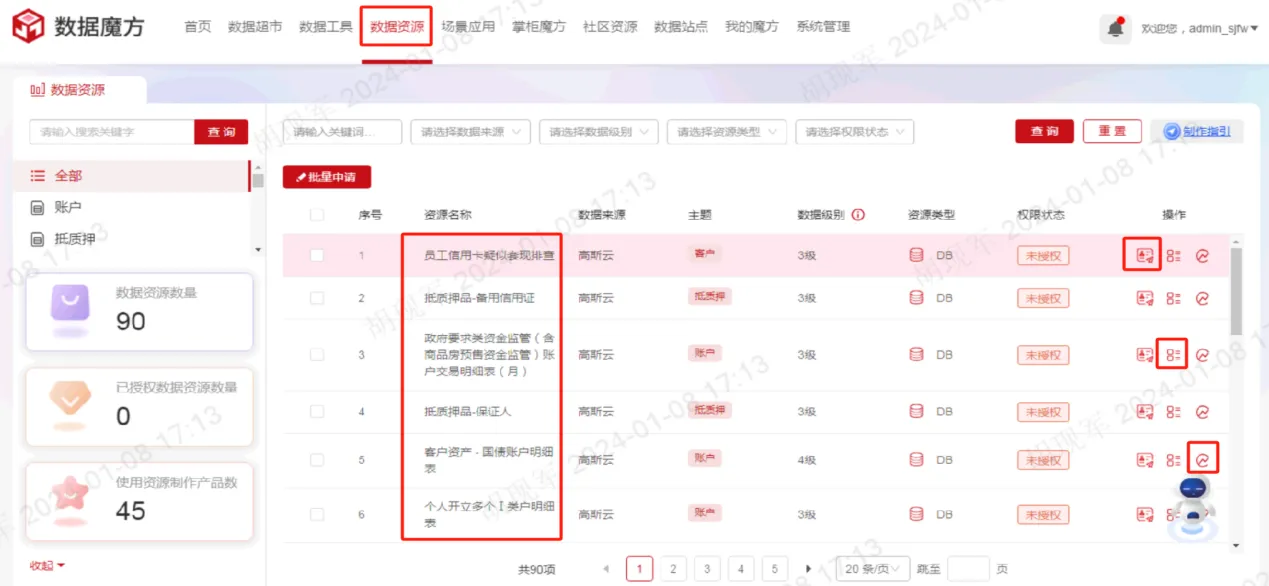Click the chart icon for 抵质押品-保证人 row

click(x=1202, y=412)
